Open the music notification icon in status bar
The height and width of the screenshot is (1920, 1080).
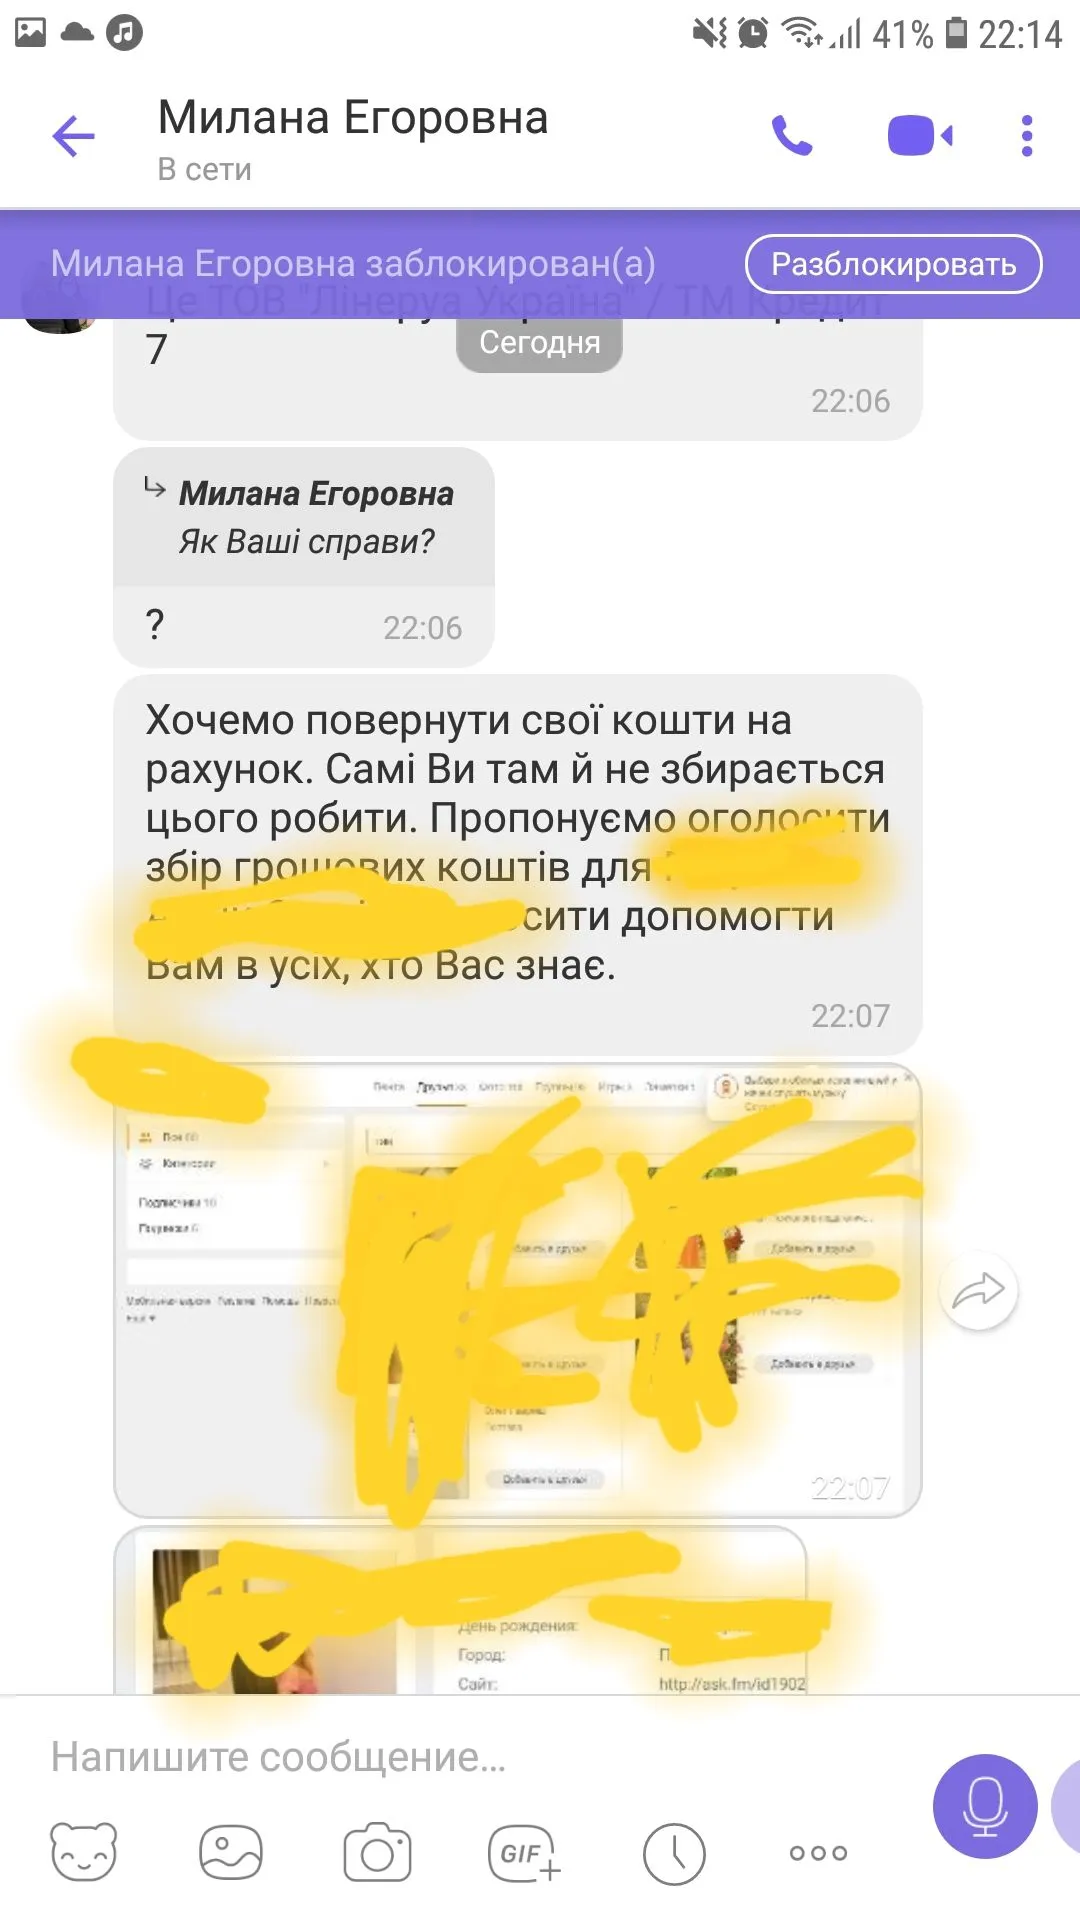[124, 33]
